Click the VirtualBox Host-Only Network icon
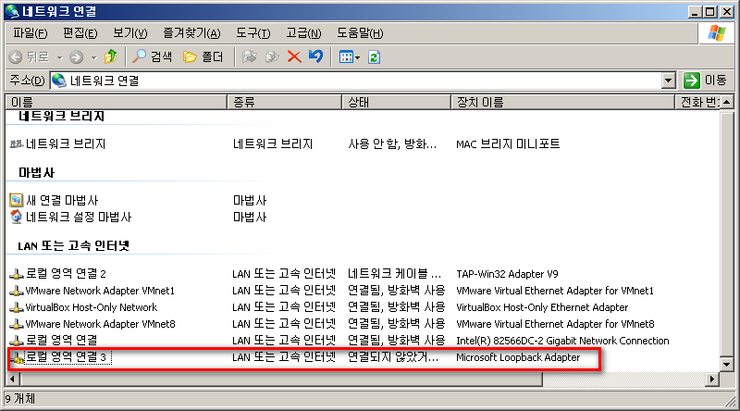The image size is (740, 411). point(17,307)
